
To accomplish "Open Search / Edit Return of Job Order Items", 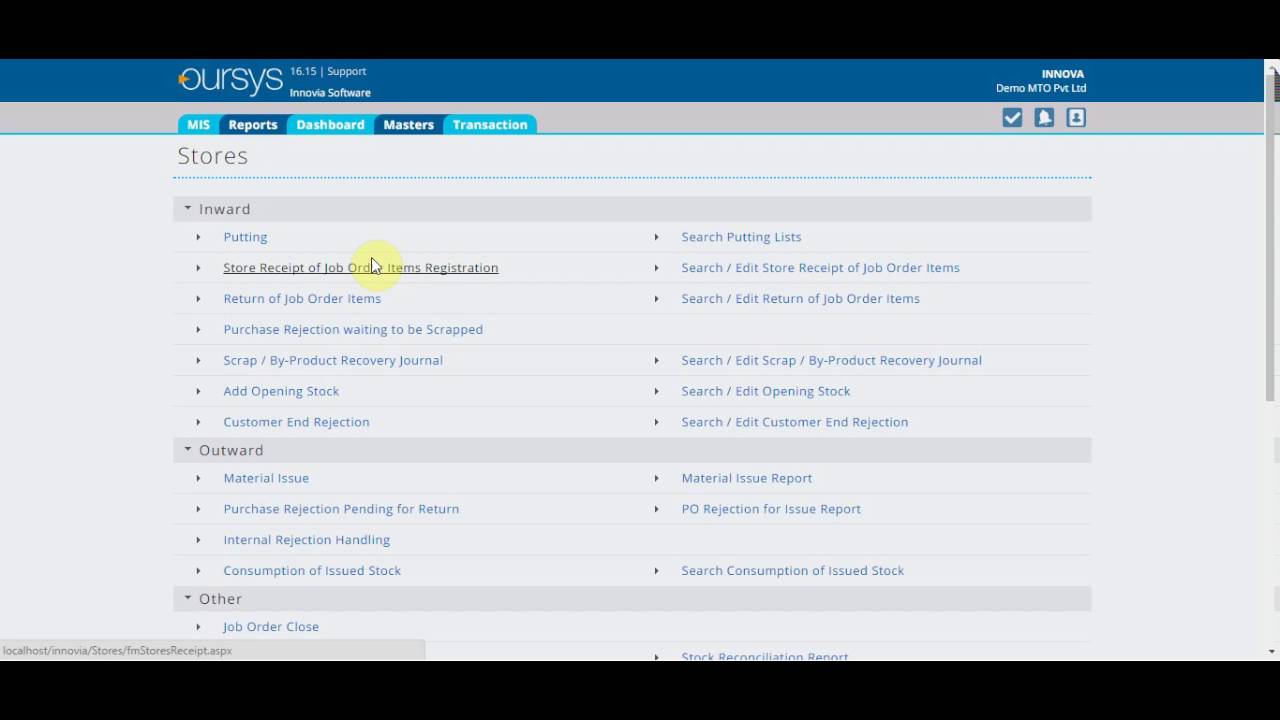I will [800, 298].
